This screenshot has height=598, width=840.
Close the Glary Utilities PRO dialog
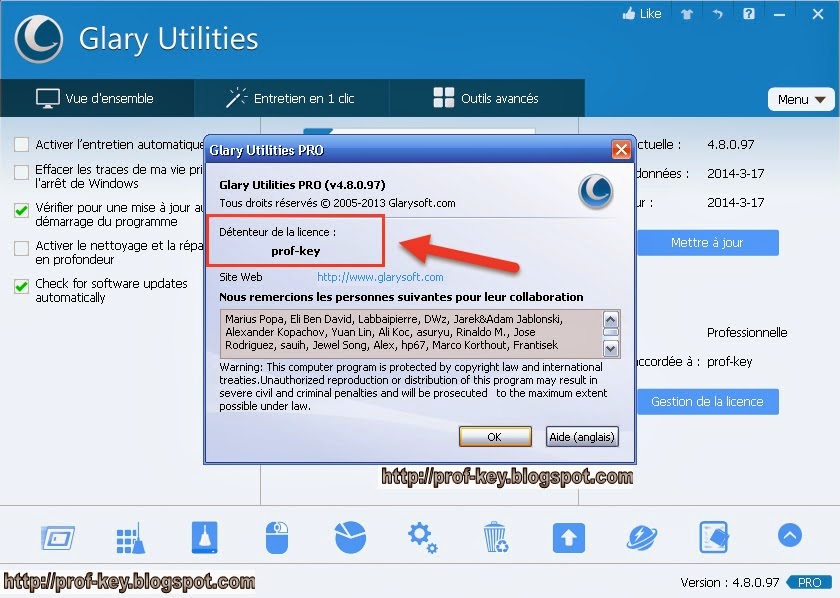[x=621, y=150]
